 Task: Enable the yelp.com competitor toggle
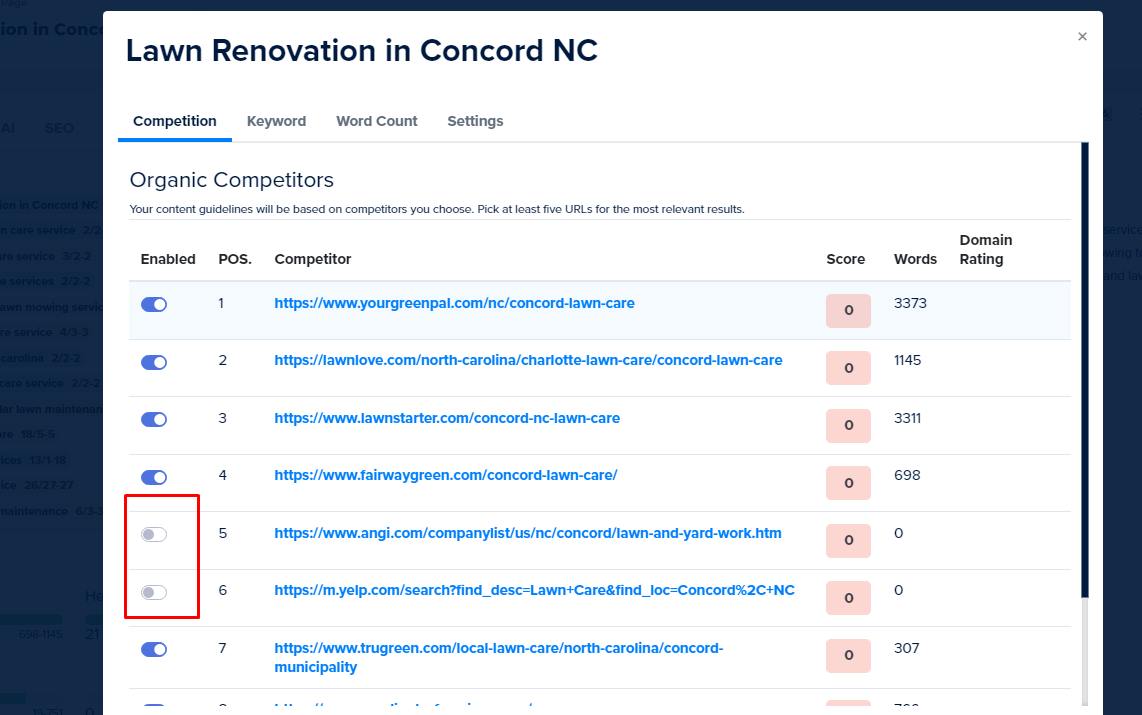click(x=154, y=593)
